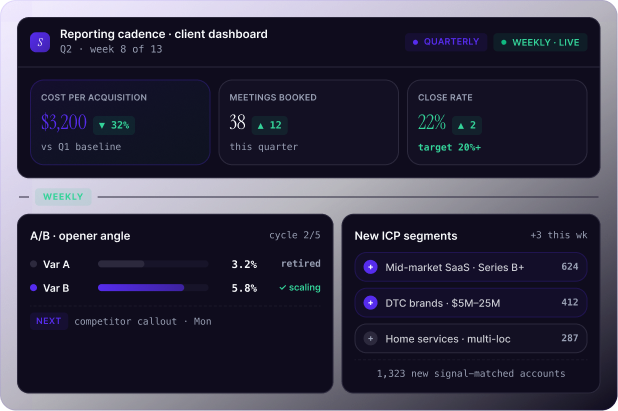Click the plus icon beside Home services
618x411 pixels.
pyautogui.click(x=370, y=339)
